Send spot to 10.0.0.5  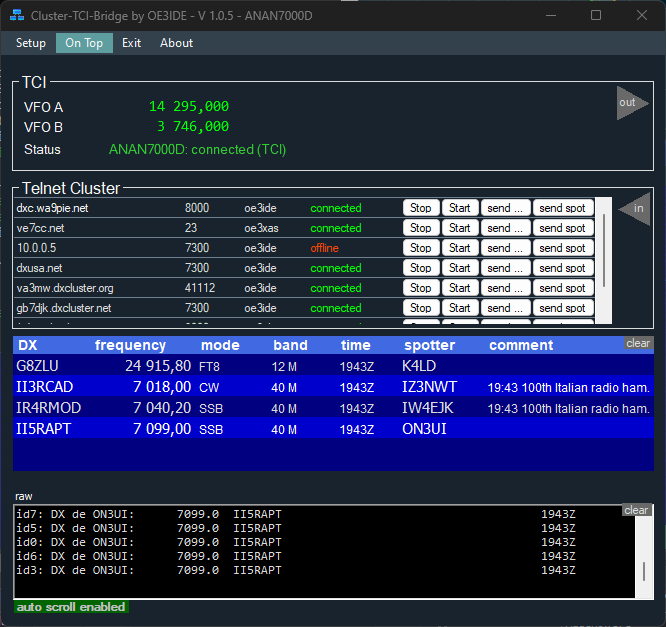tap(562, 248)
